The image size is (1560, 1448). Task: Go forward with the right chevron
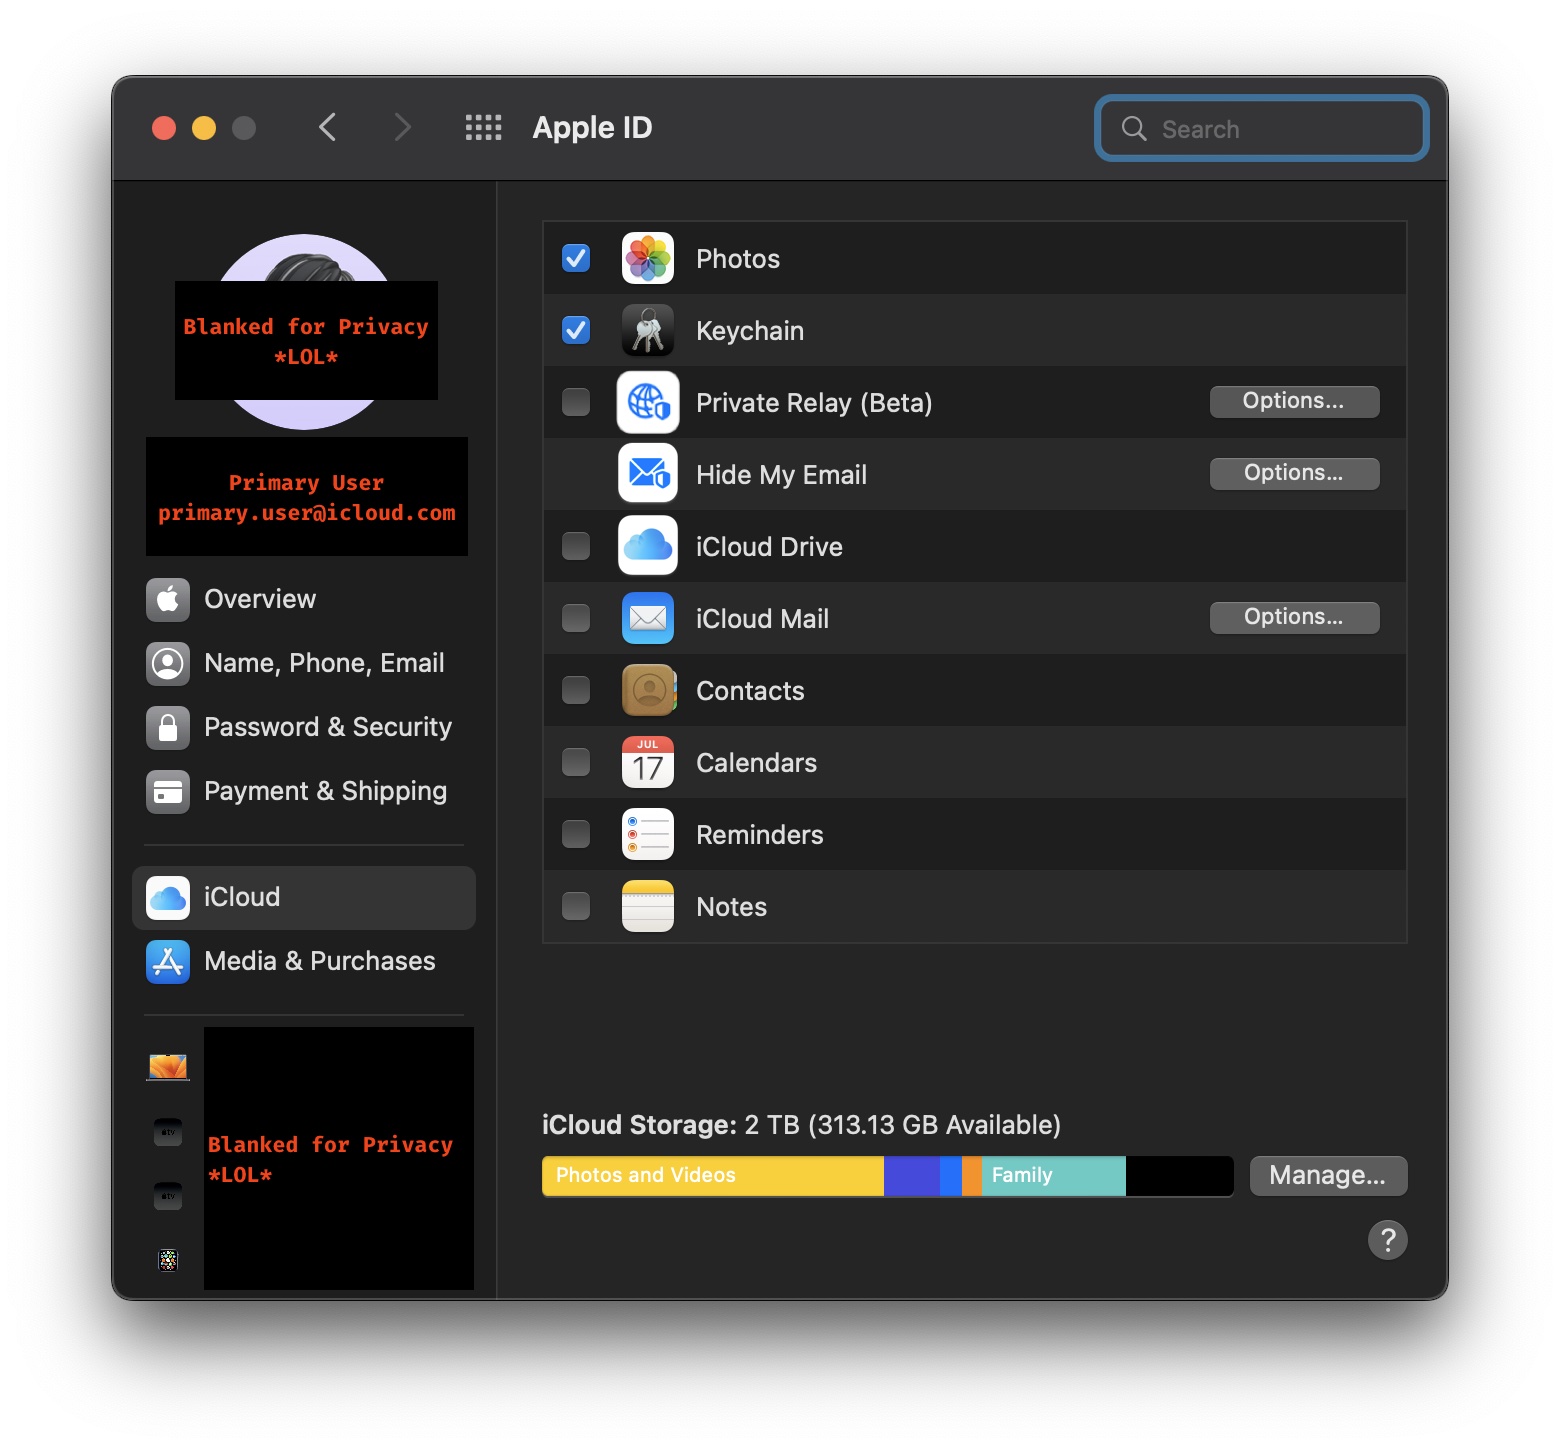[402, 128]
